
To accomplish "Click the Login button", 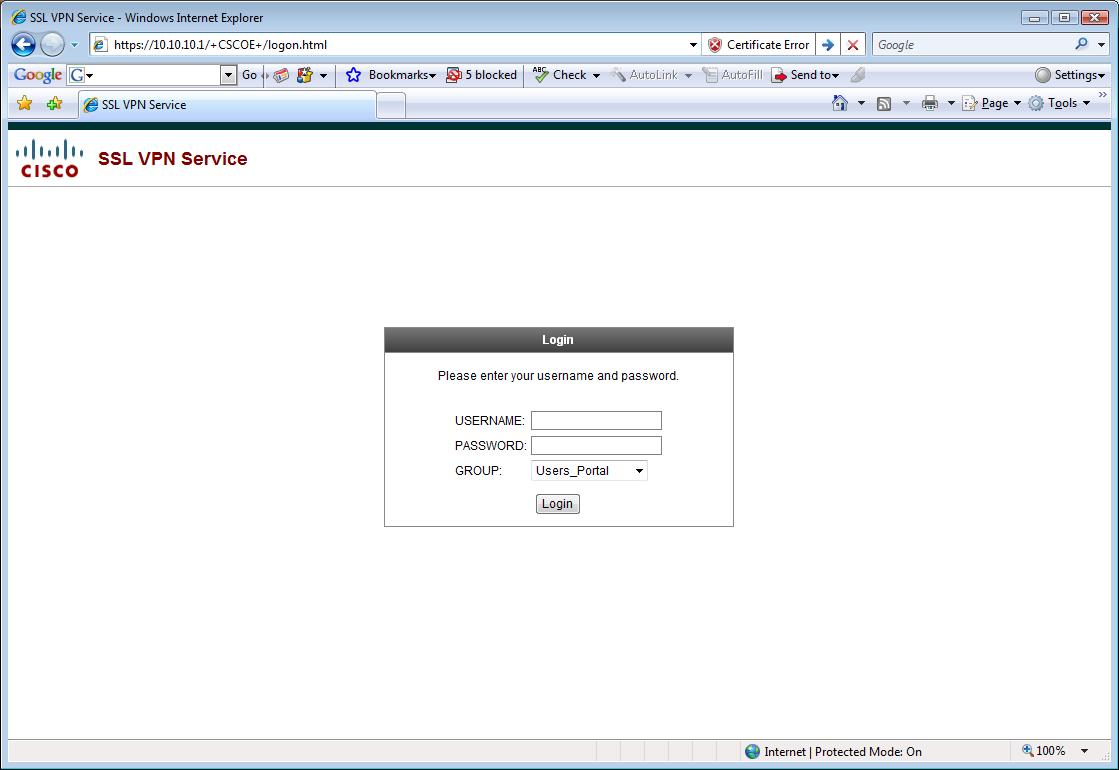I will 557,504.
